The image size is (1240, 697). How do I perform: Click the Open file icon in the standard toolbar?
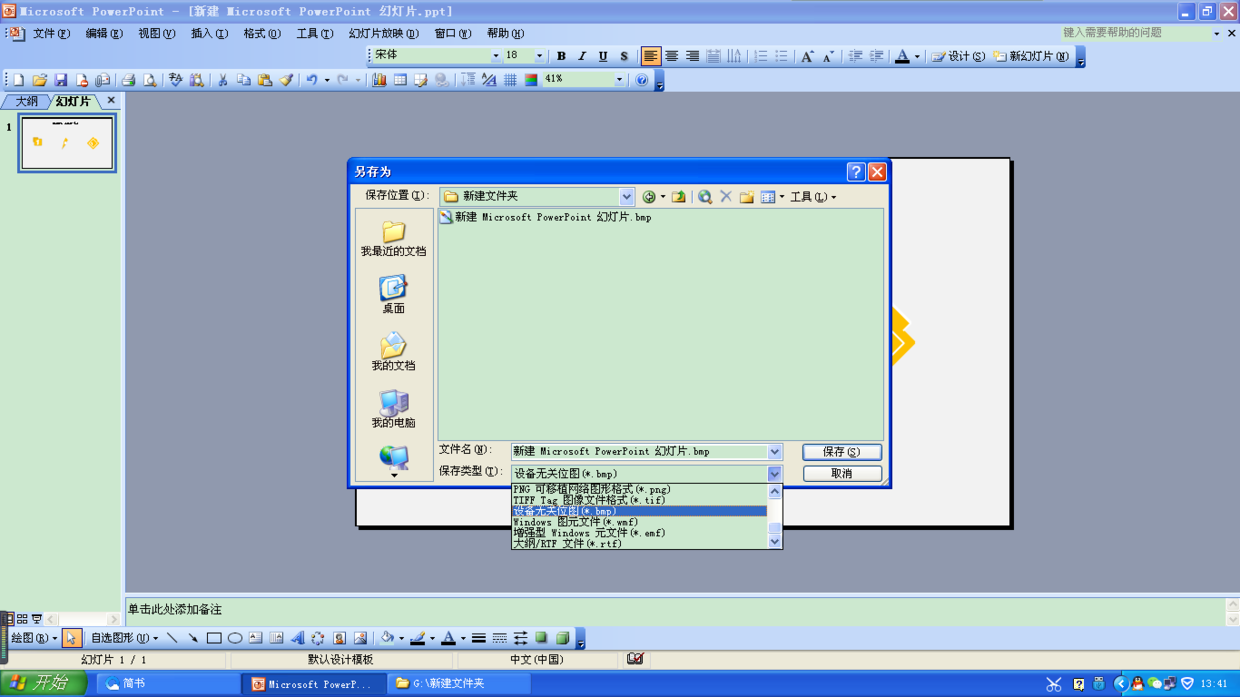[40, 80]
